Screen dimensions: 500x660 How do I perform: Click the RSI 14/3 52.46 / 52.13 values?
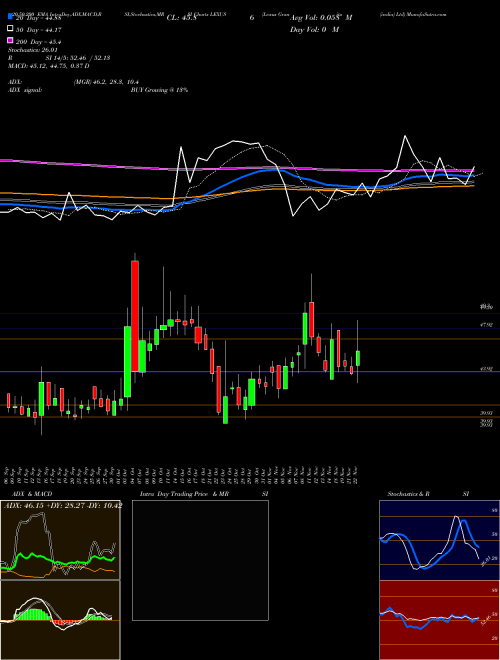point(78,58)
